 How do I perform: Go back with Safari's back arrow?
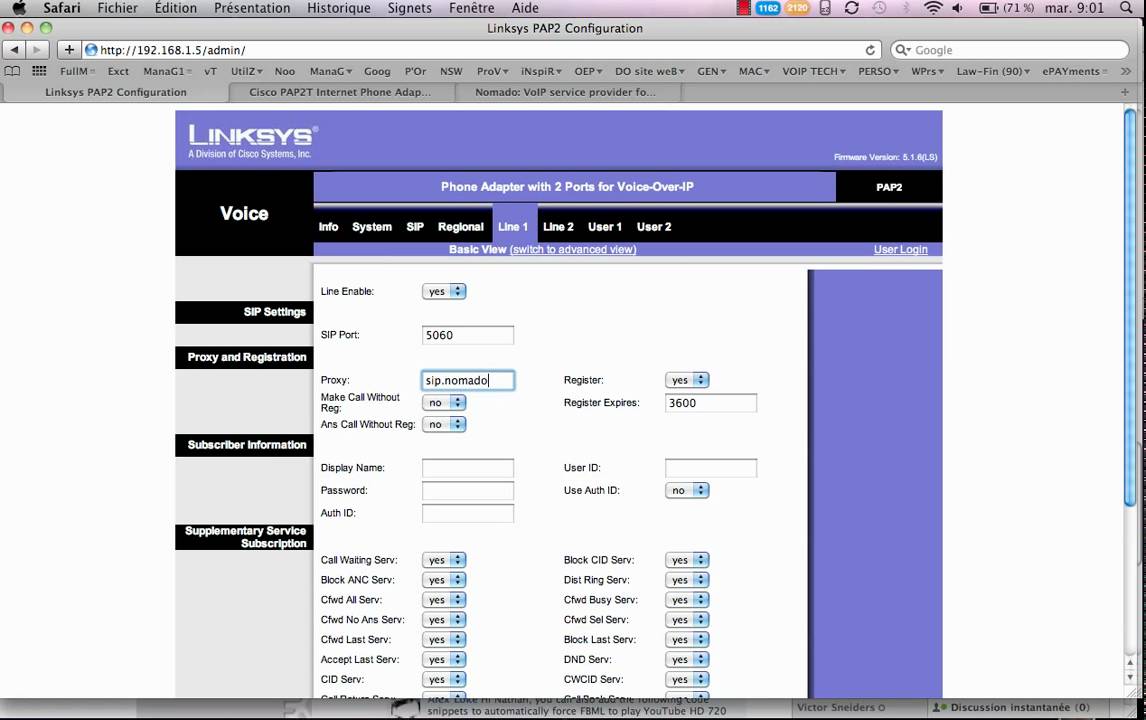pos(15,50)
